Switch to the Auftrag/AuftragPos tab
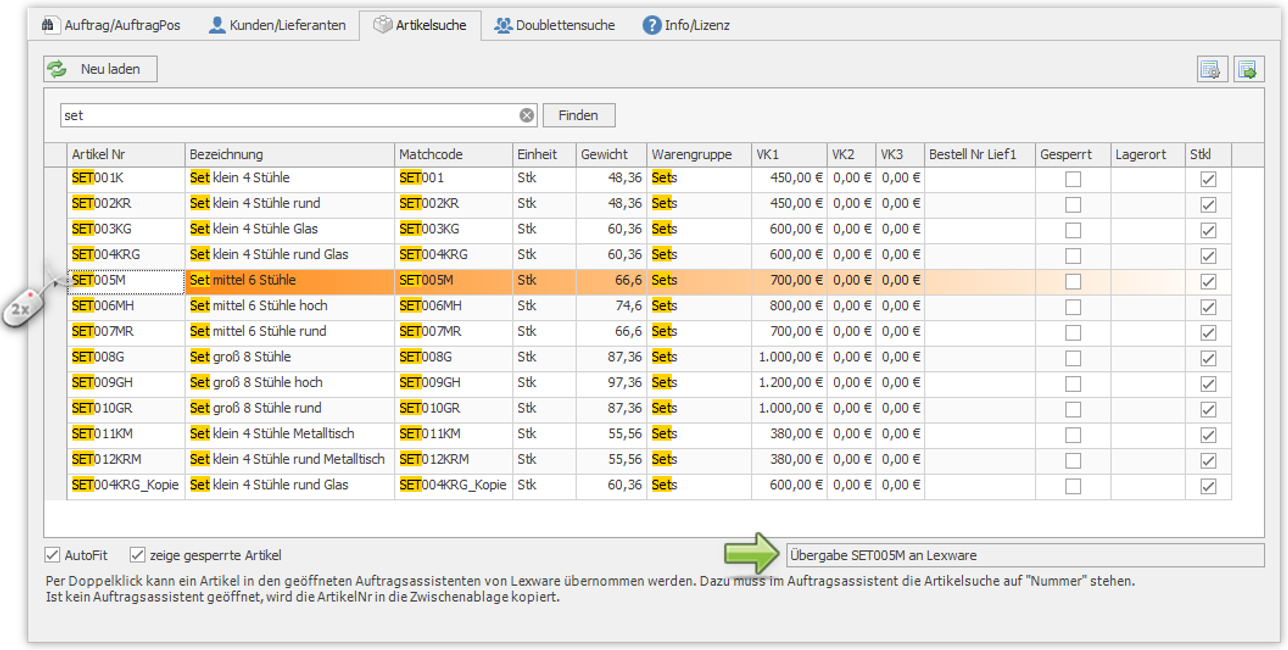The width and height of the screenshot is (1288, 650). [112, 25]
